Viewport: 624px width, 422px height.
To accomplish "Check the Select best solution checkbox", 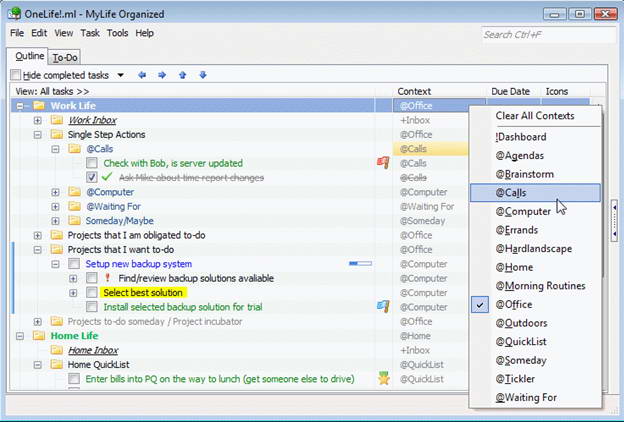I will point(92,292).
